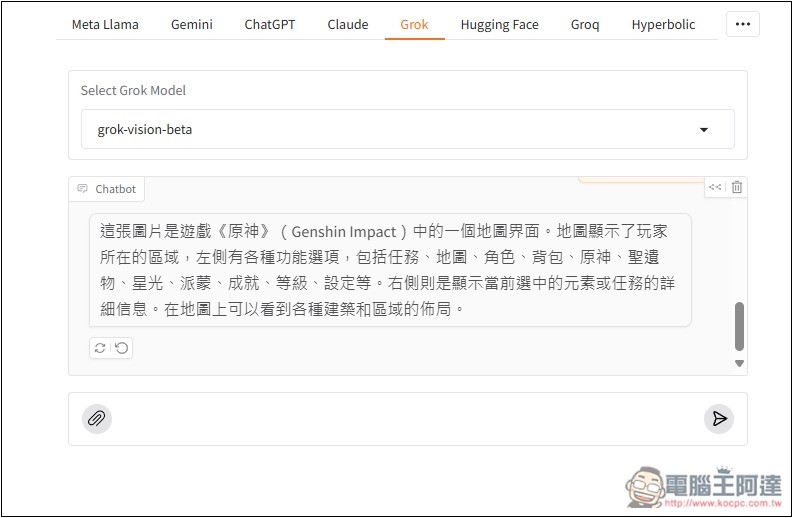Image resolution: width=793 pixels, height=518 pixels.
Task: Click into the message text input field
Action: 400,418
